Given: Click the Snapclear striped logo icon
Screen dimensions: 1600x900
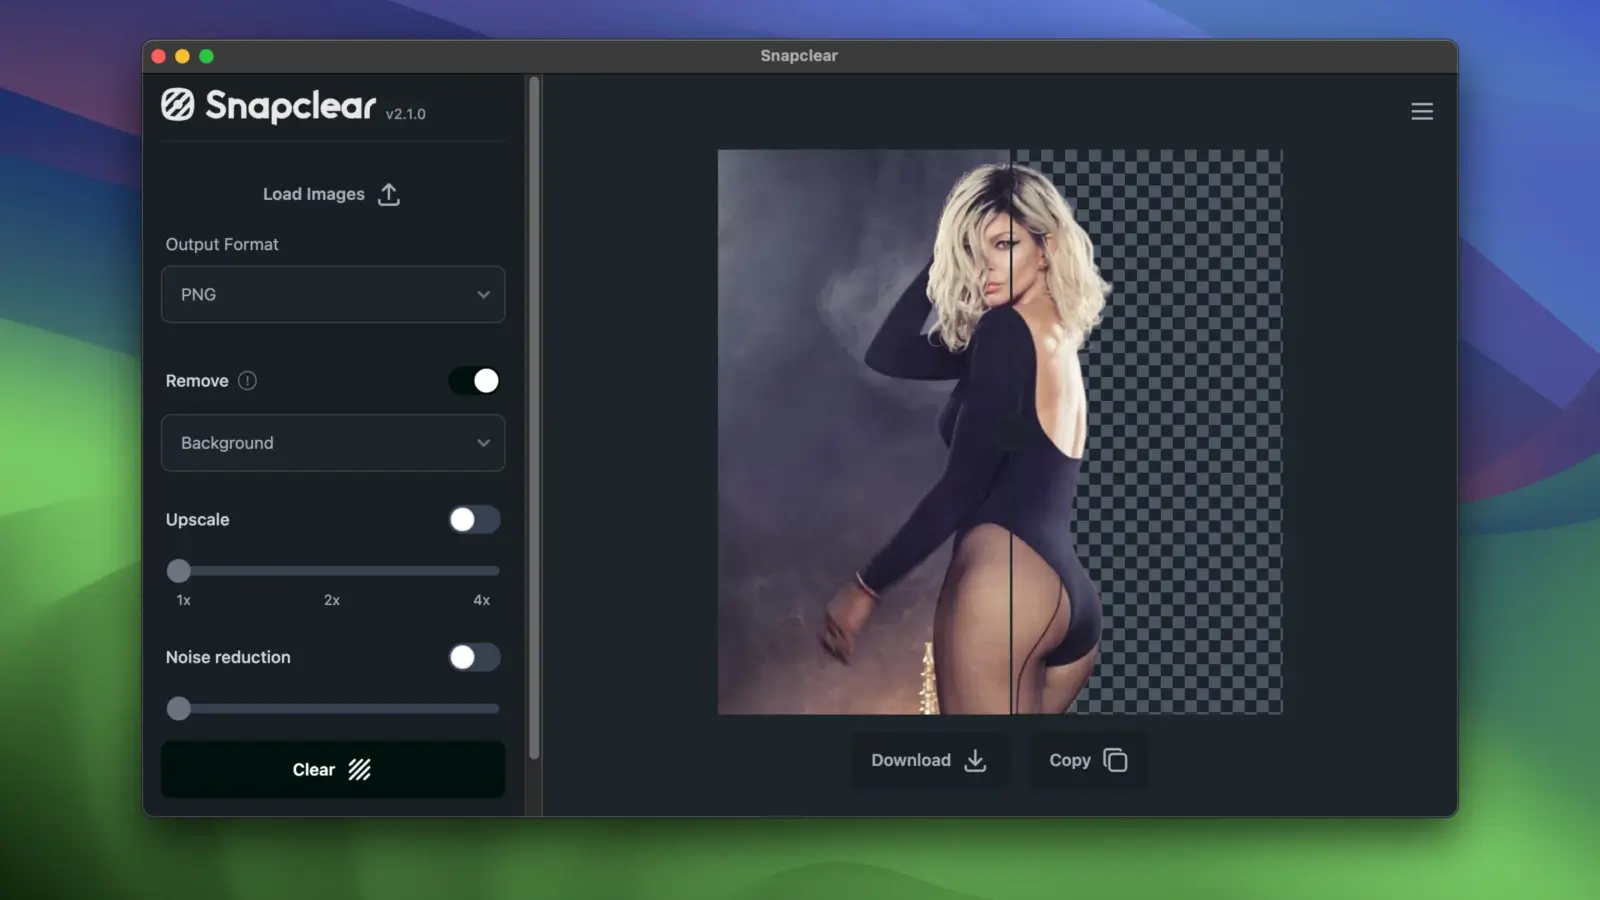Looking at the screenshot, I should [x=178, y=105].
